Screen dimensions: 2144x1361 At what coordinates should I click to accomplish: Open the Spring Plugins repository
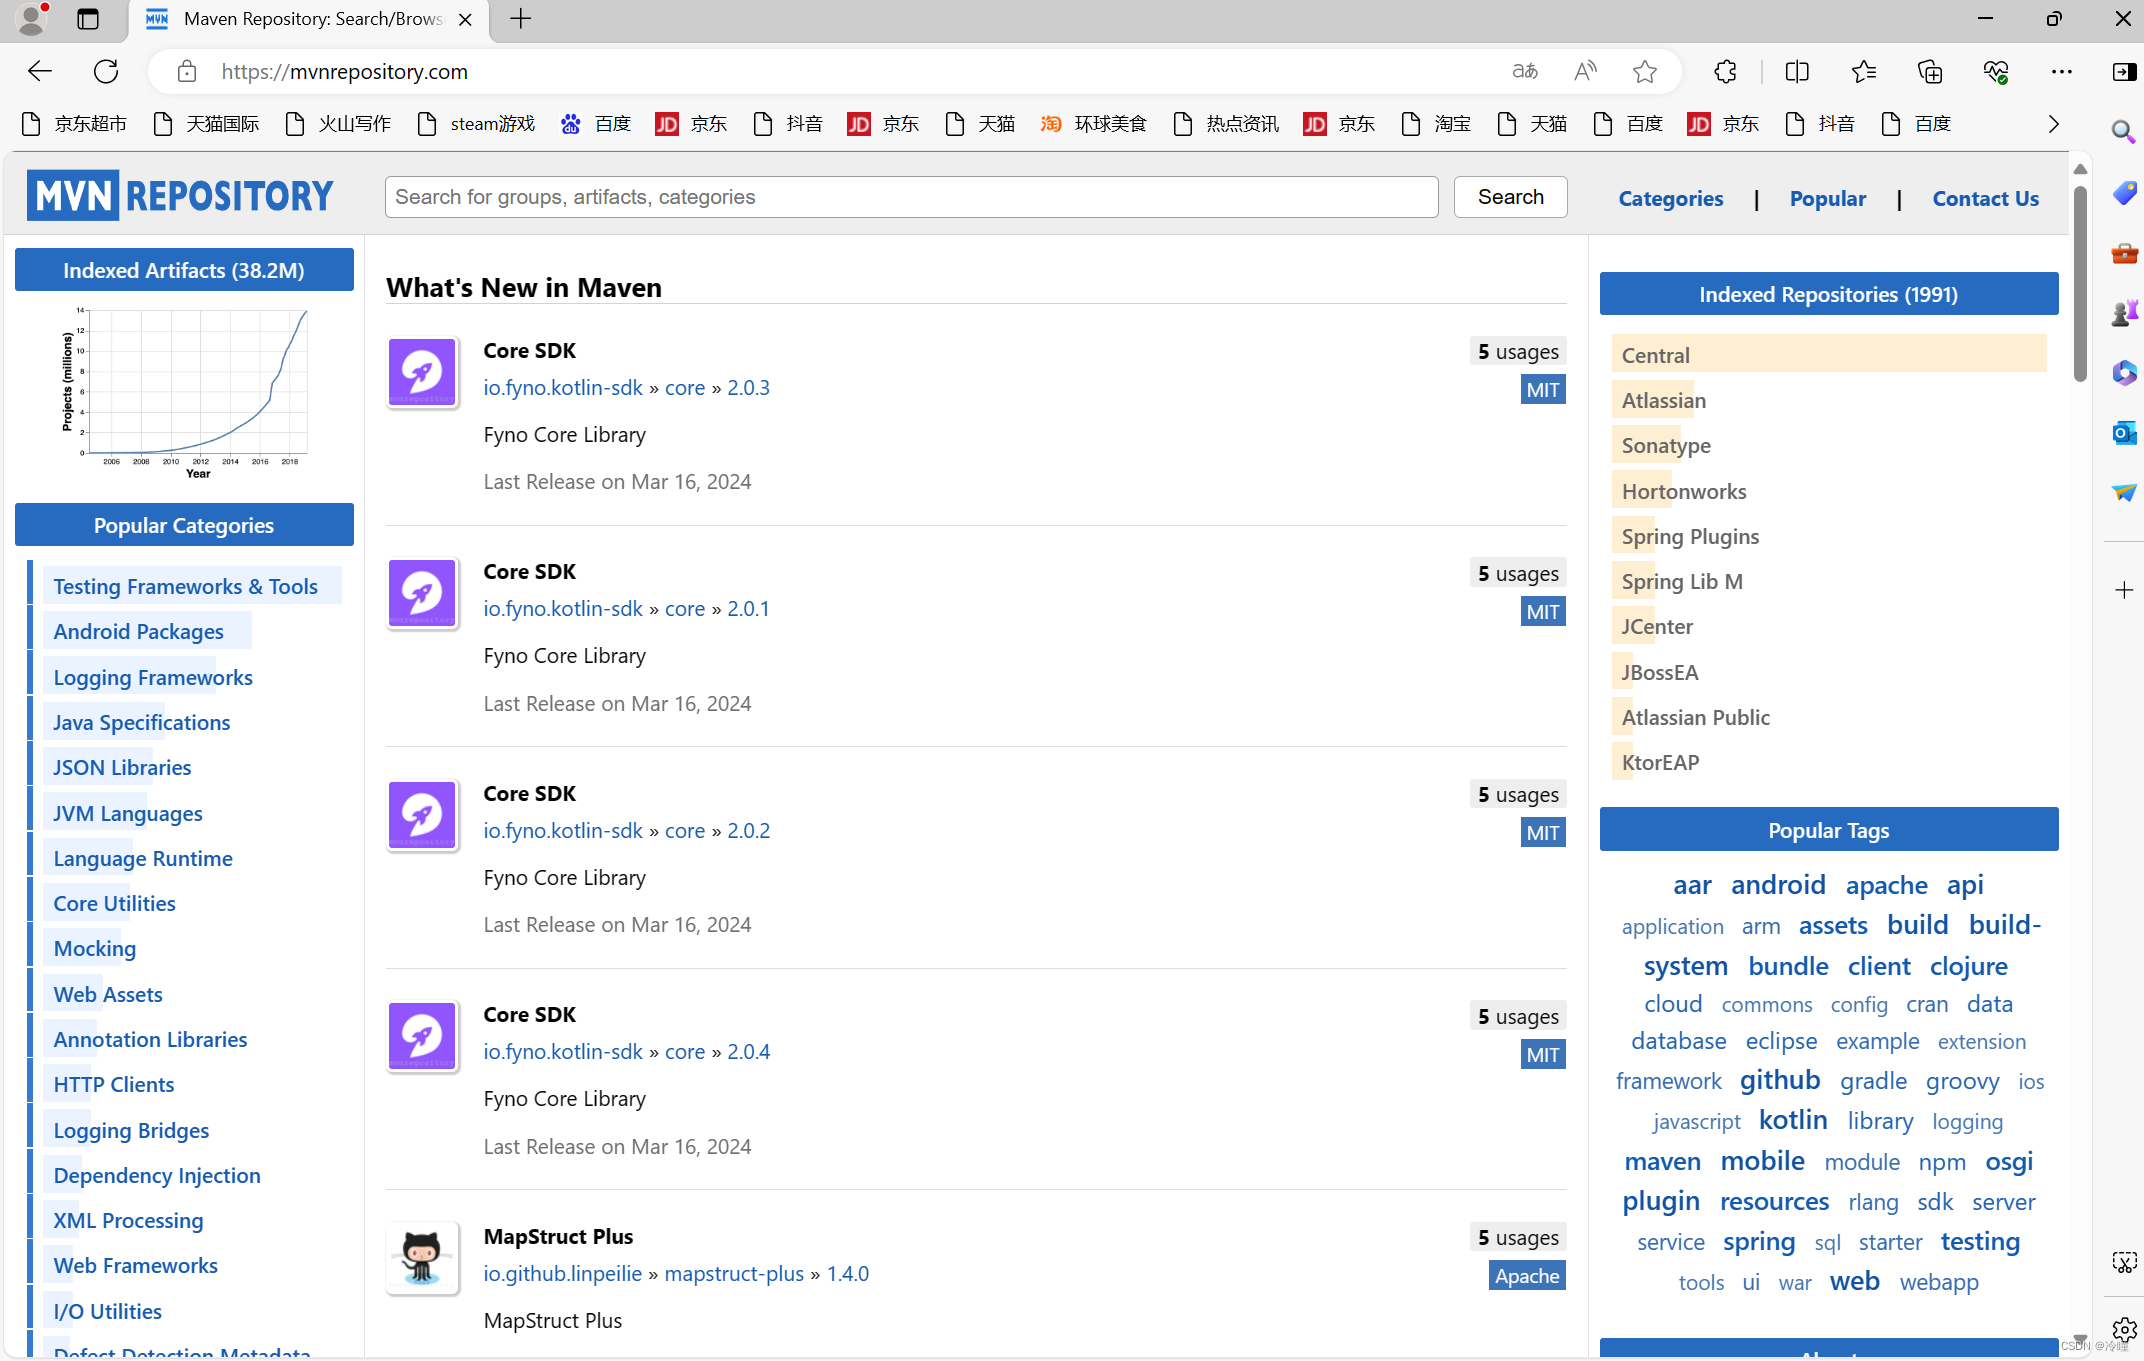[1690, 536]
